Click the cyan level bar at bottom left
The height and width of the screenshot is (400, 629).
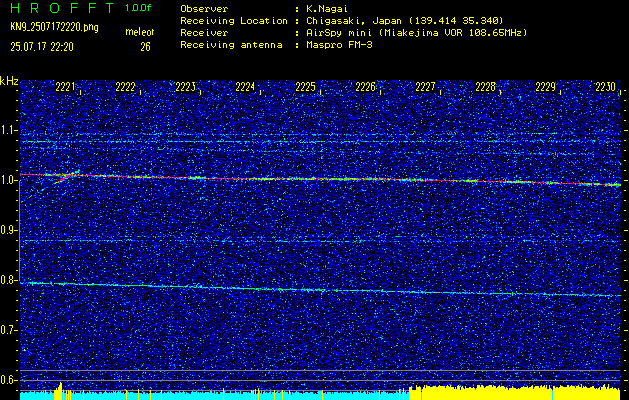click(x=215, y=396)
